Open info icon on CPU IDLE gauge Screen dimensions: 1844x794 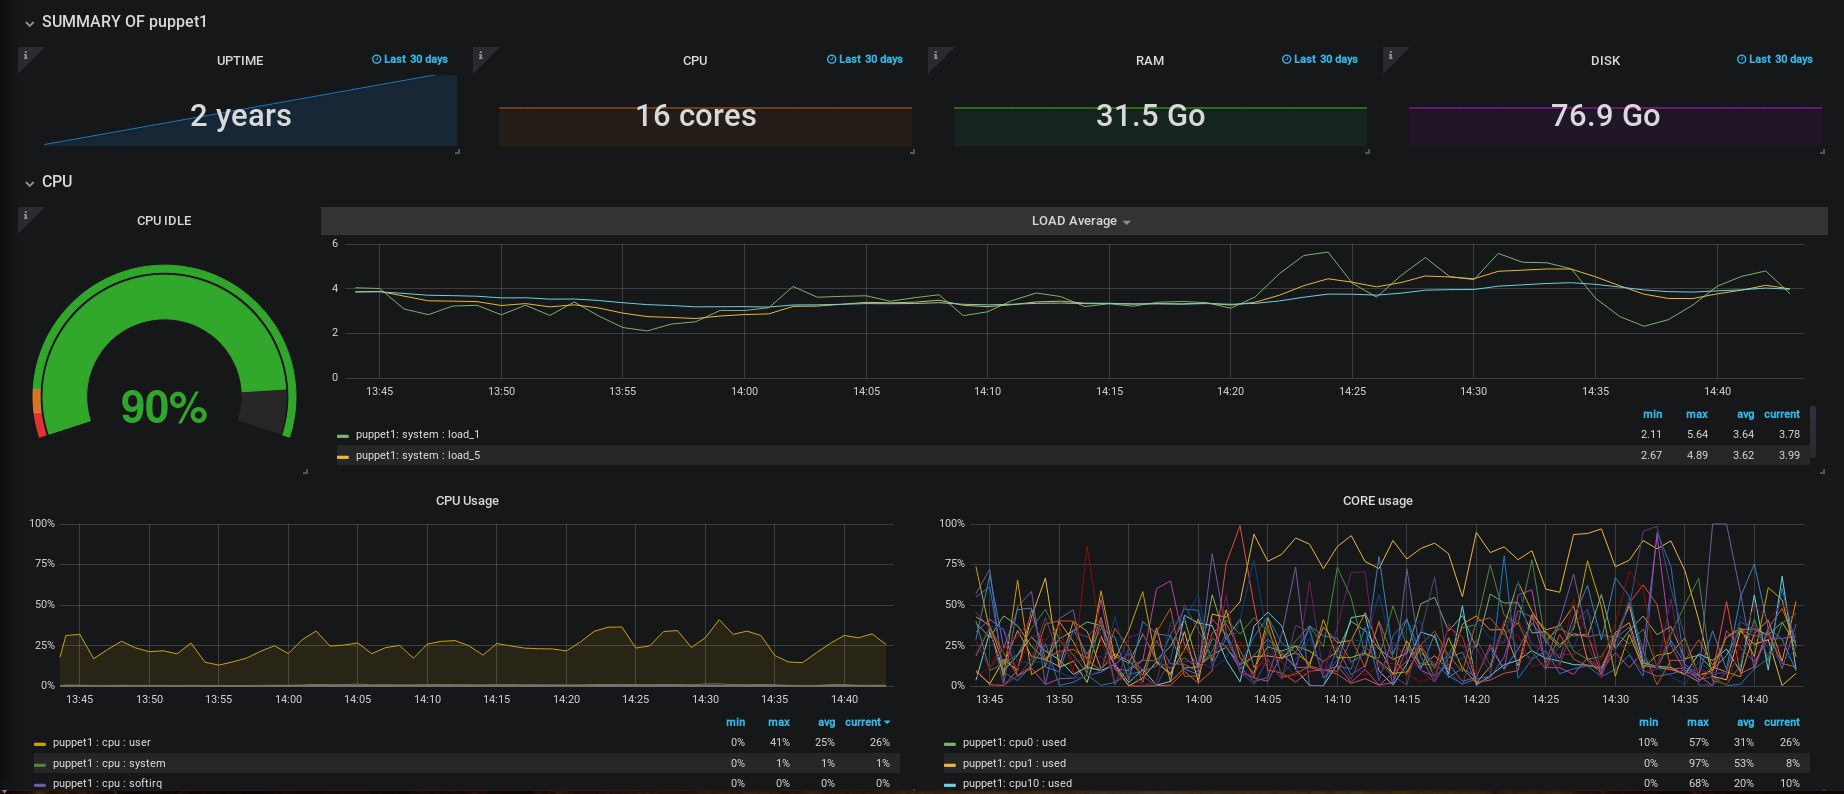click(25, 215)
